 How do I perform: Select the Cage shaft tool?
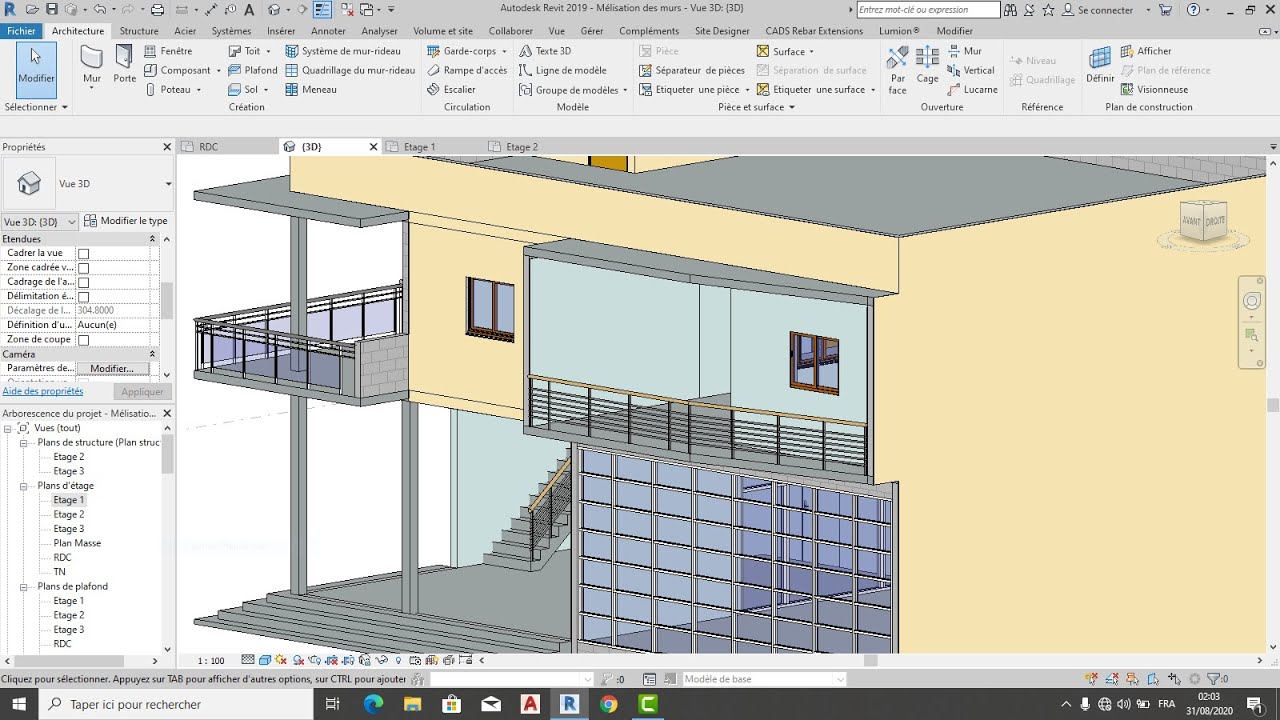pos(928,65)
